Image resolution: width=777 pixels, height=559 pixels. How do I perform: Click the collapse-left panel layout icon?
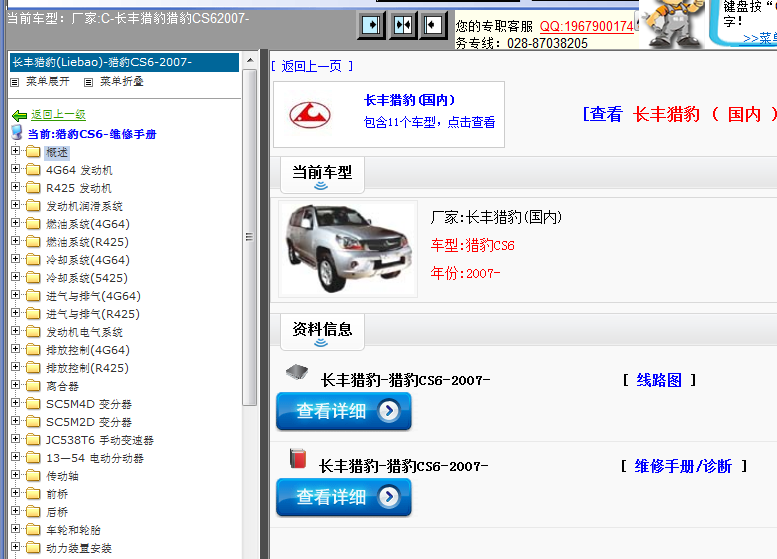[433, 25]
